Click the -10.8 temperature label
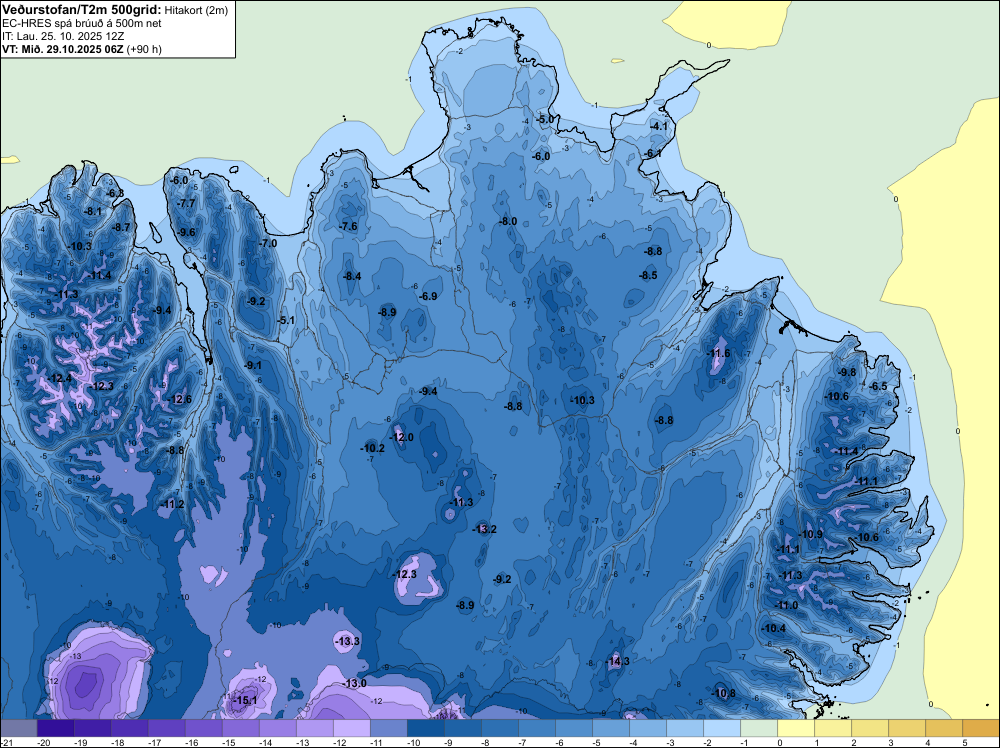 [x=723, y=693]
